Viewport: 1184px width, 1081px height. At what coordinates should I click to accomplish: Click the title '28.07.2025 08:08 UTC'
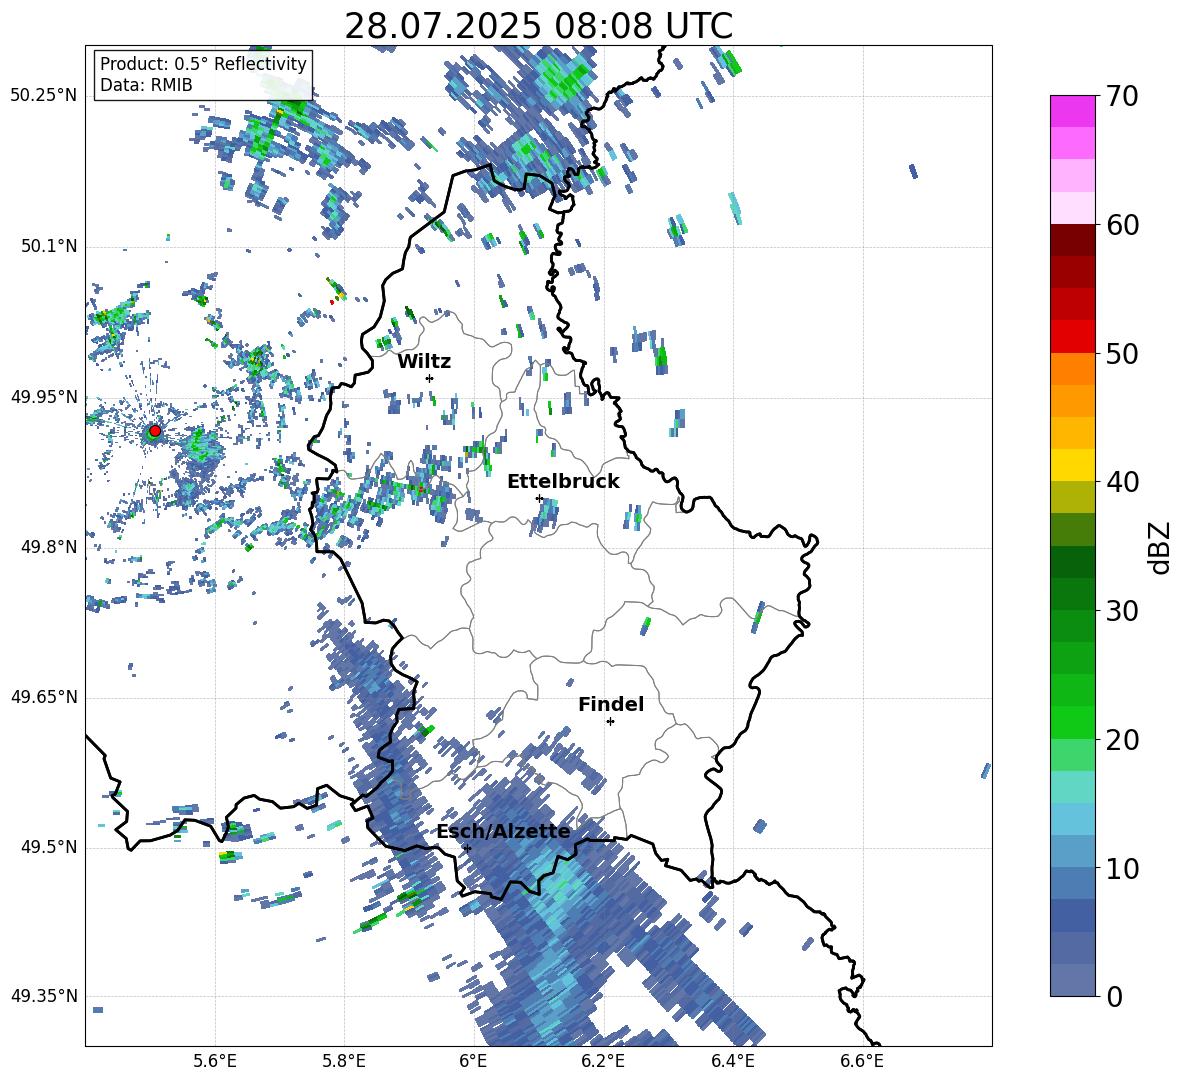pos(538,26)
